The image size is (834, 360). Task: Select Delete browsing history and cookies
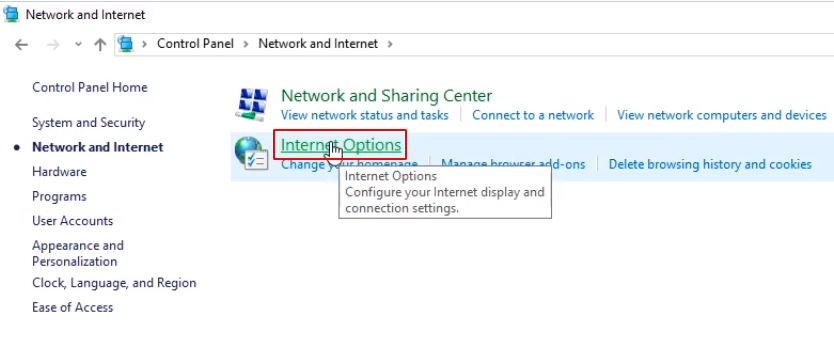[x=710, y=164]
